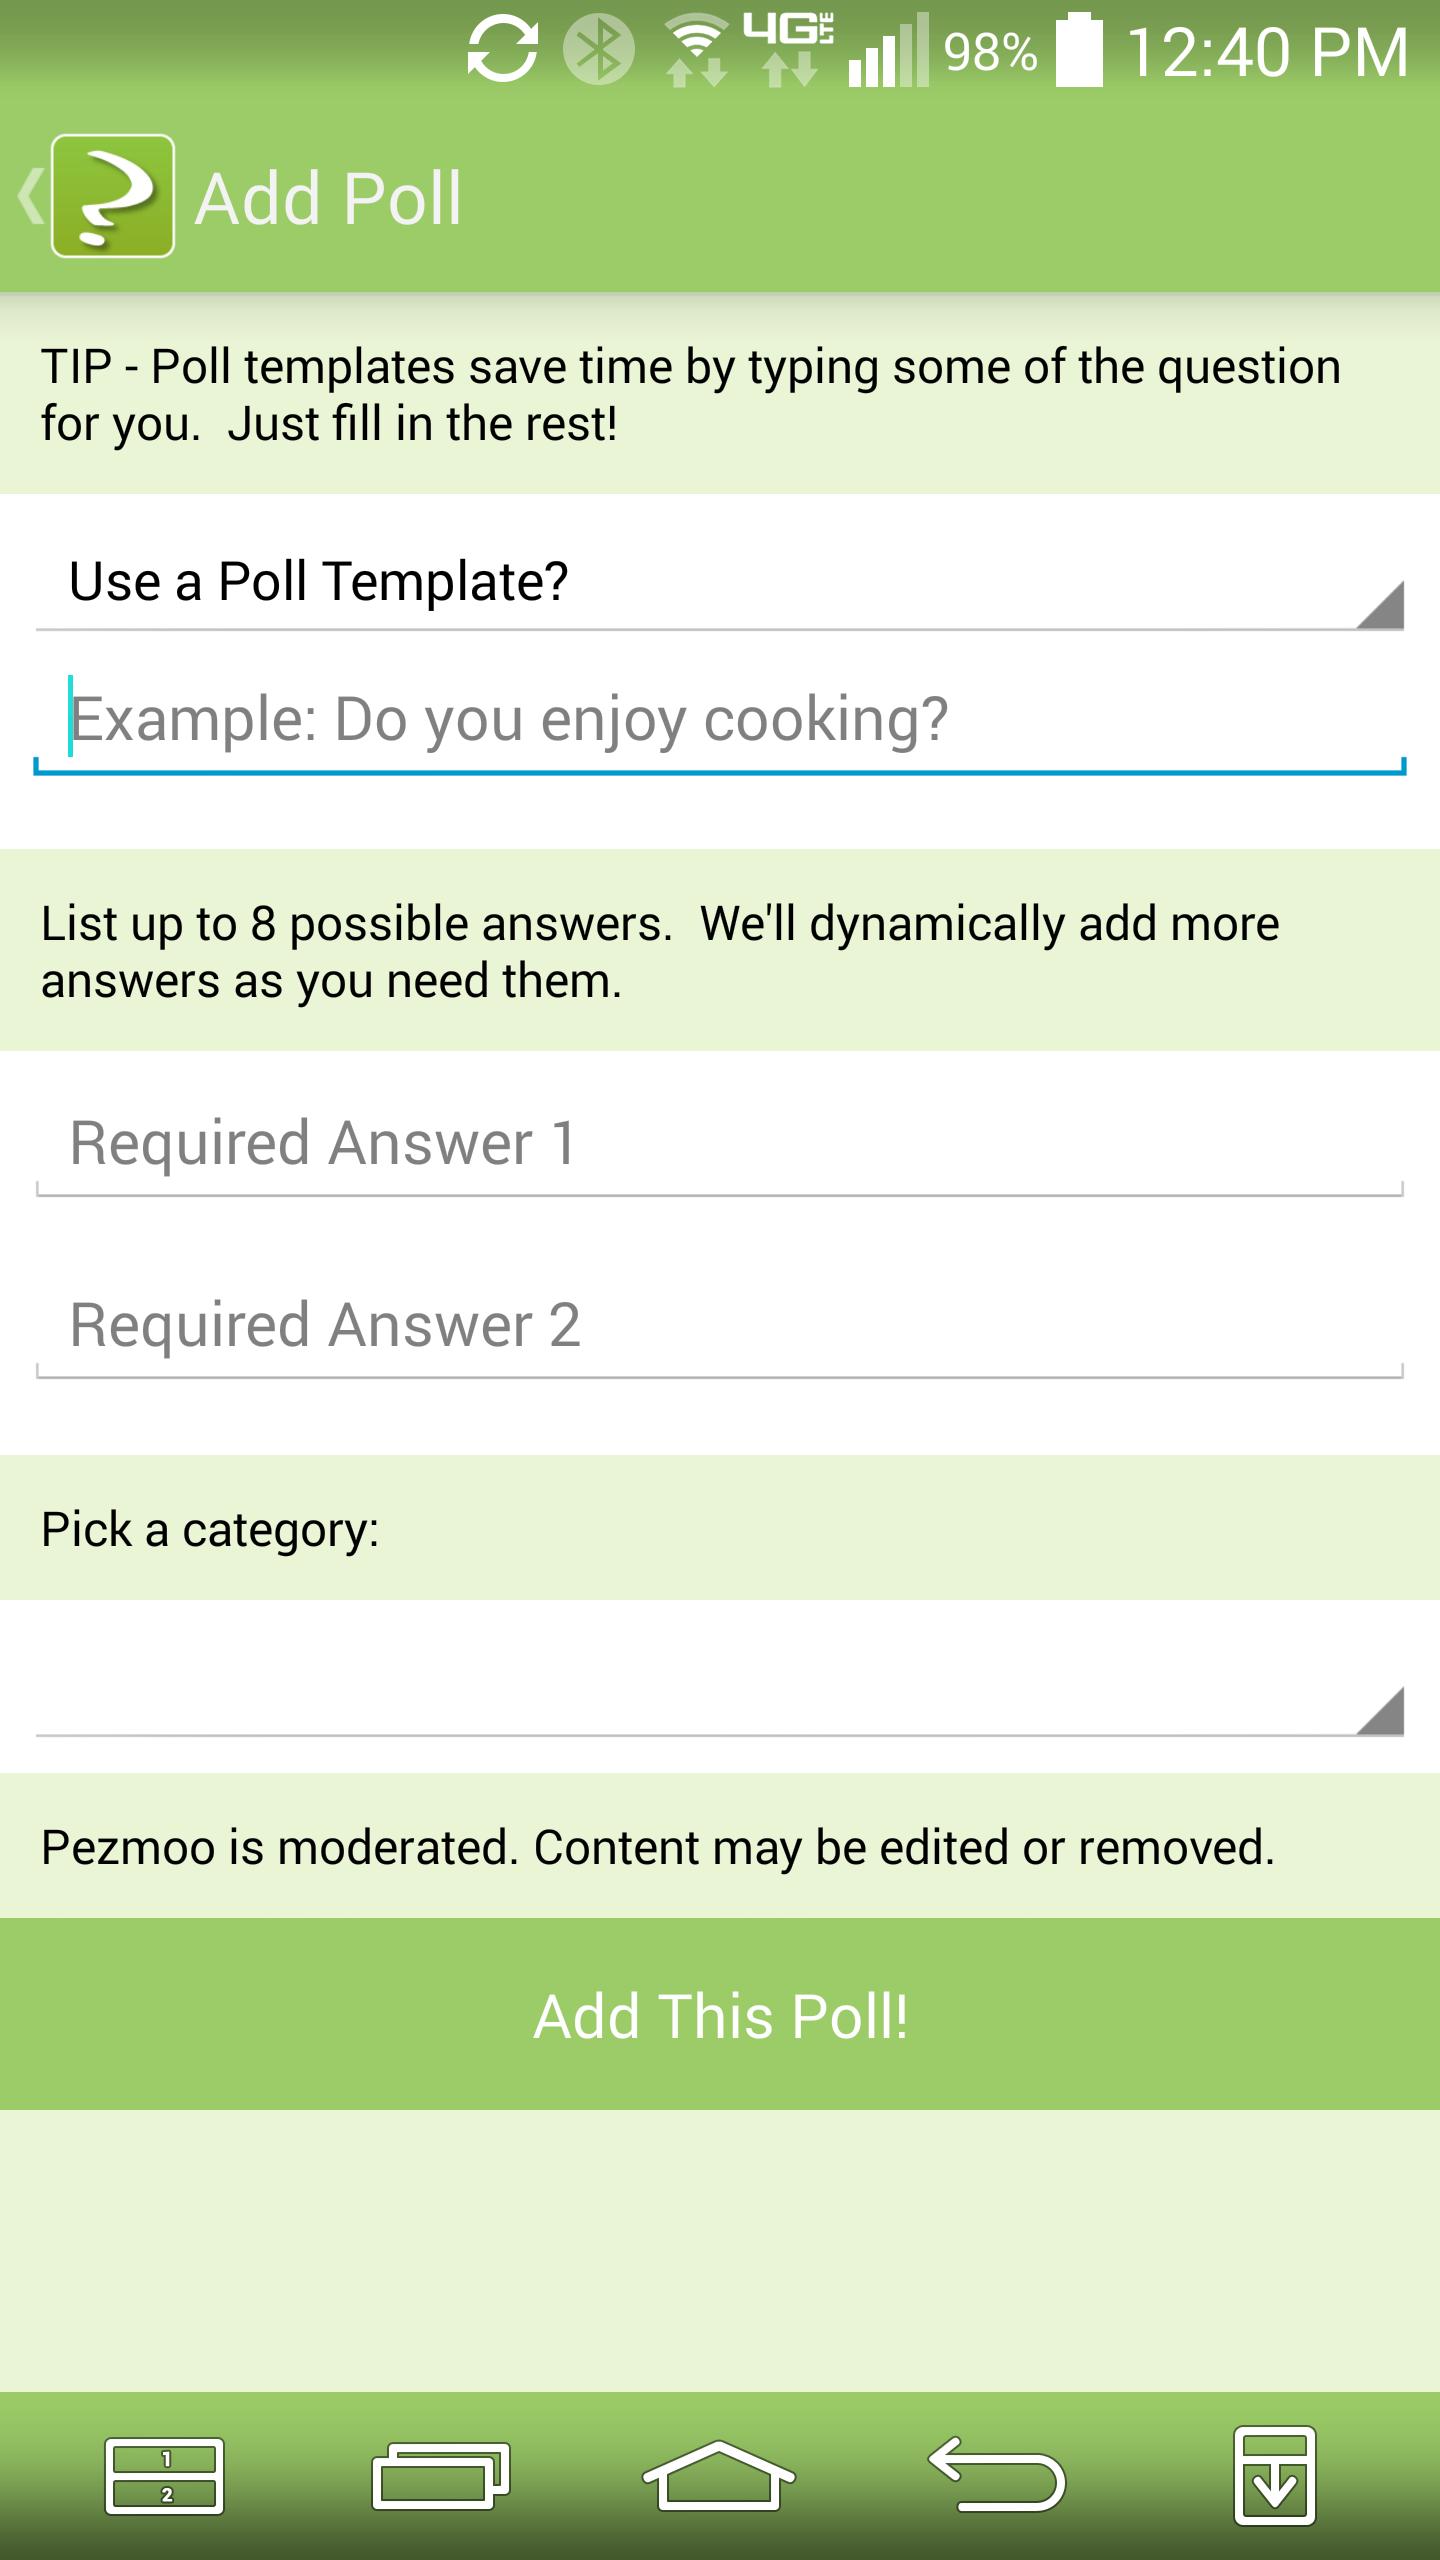Tap the Pezmoo question mark app icon
Screen dimensions: 1440x2560
pyautogui.click(x=112, y=196)
